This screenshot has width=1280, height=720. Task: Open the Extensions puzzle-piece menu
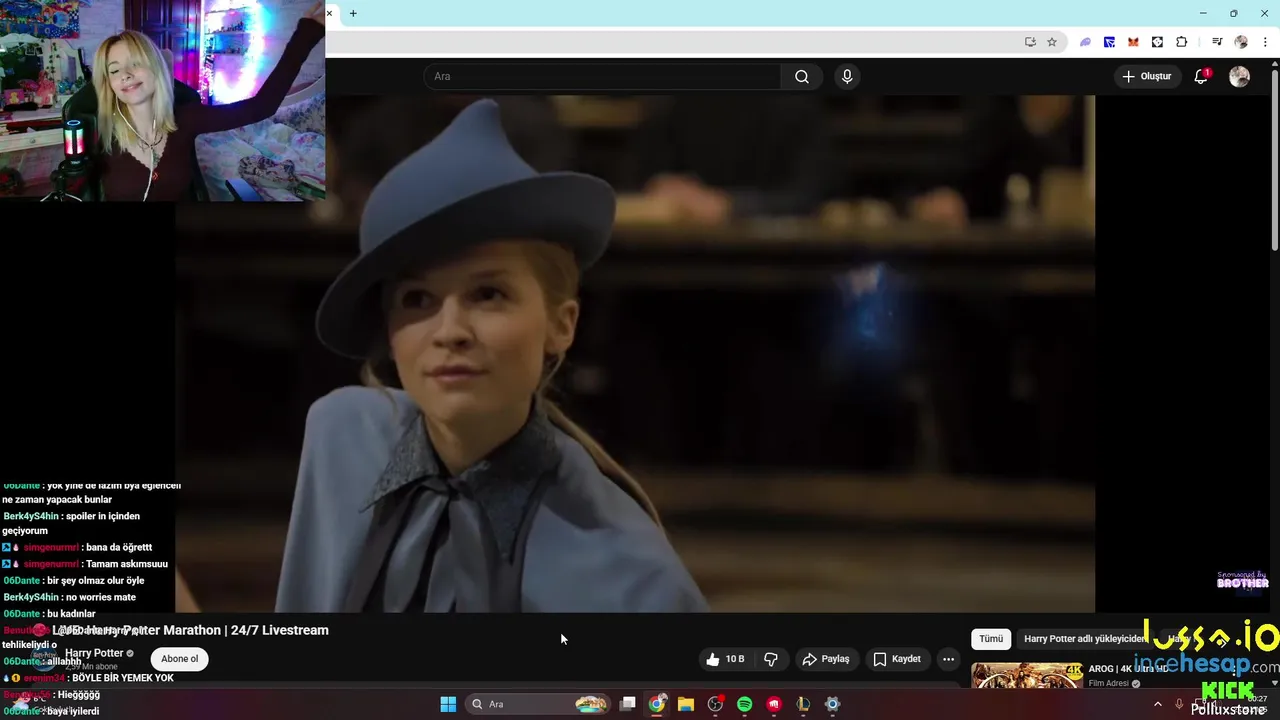pyautogui.click(x=1181, y=42)
